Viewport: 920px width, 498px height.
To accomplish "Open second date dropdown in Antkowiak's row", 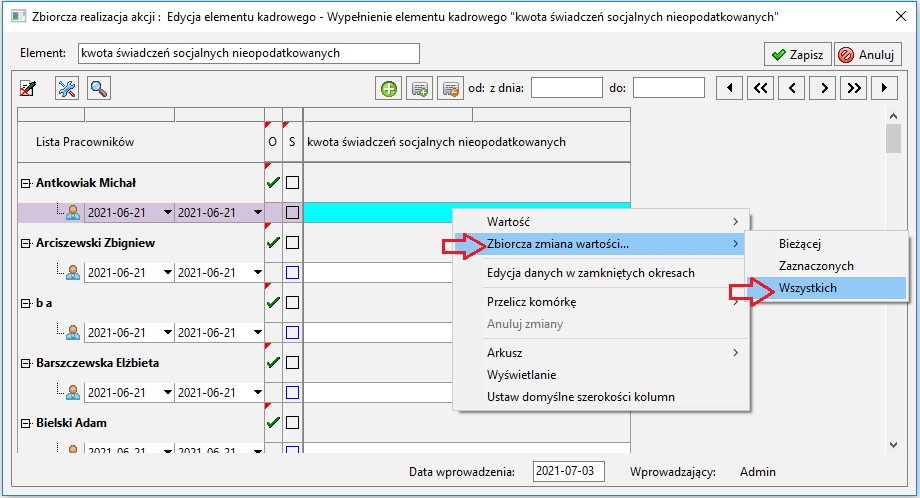I will pyautogui.click(x=258, y=212).
